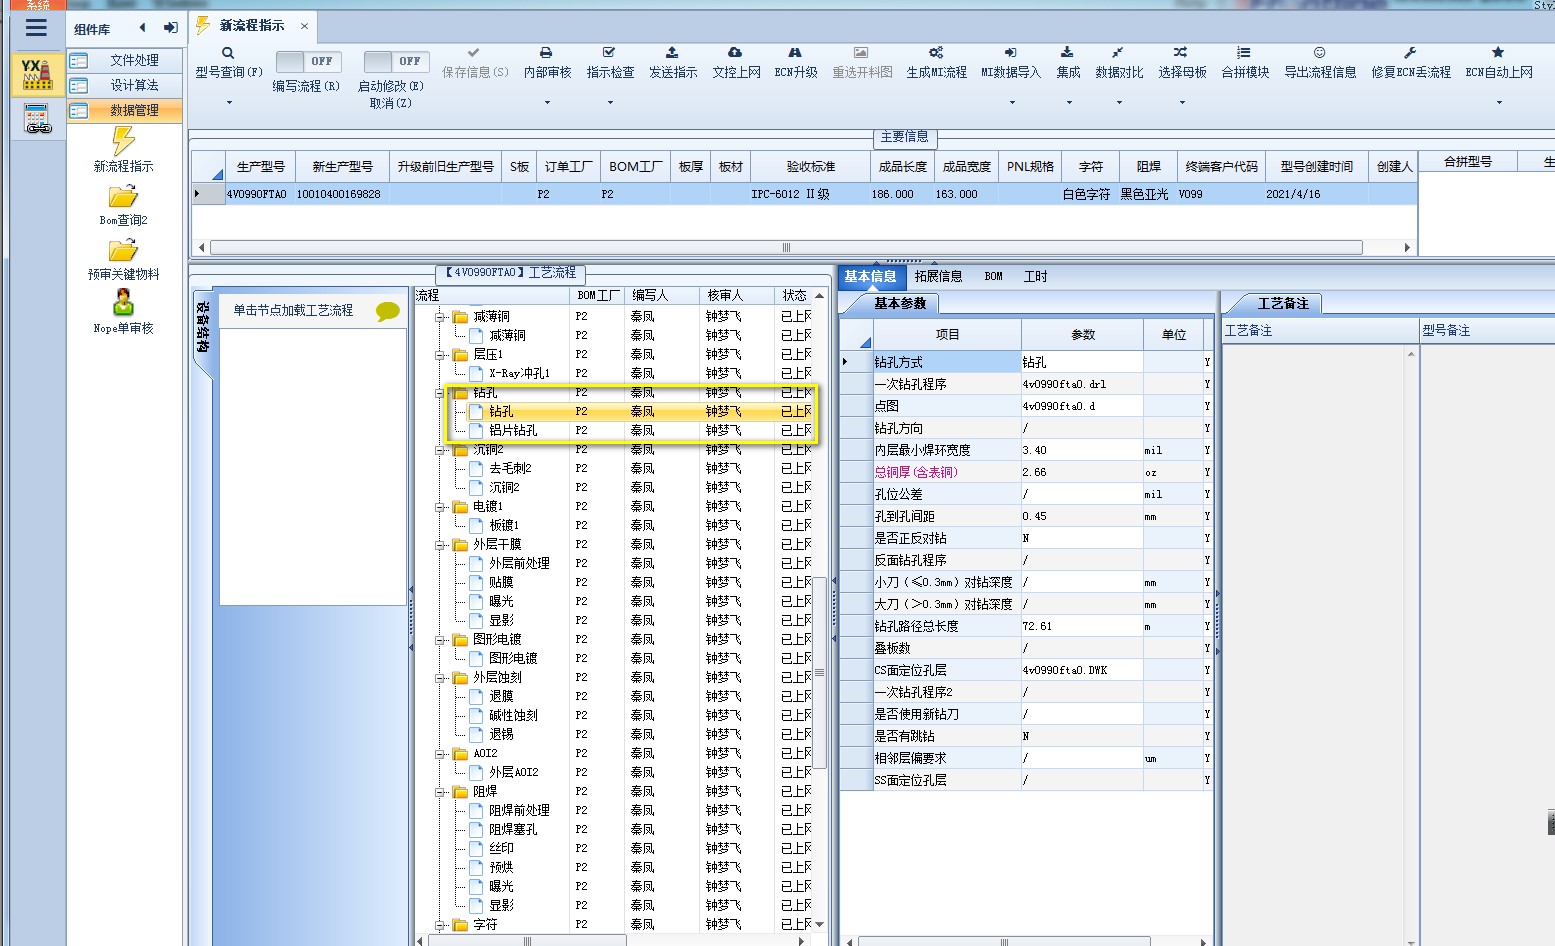Open dropdown arrow under MI数据导入

(x=1010, y=102)
